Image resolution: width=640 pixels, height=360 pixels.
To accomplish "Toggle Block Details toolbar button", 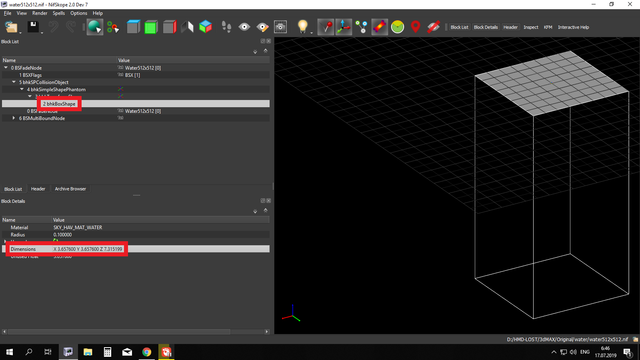I will [x=486, y=27].
